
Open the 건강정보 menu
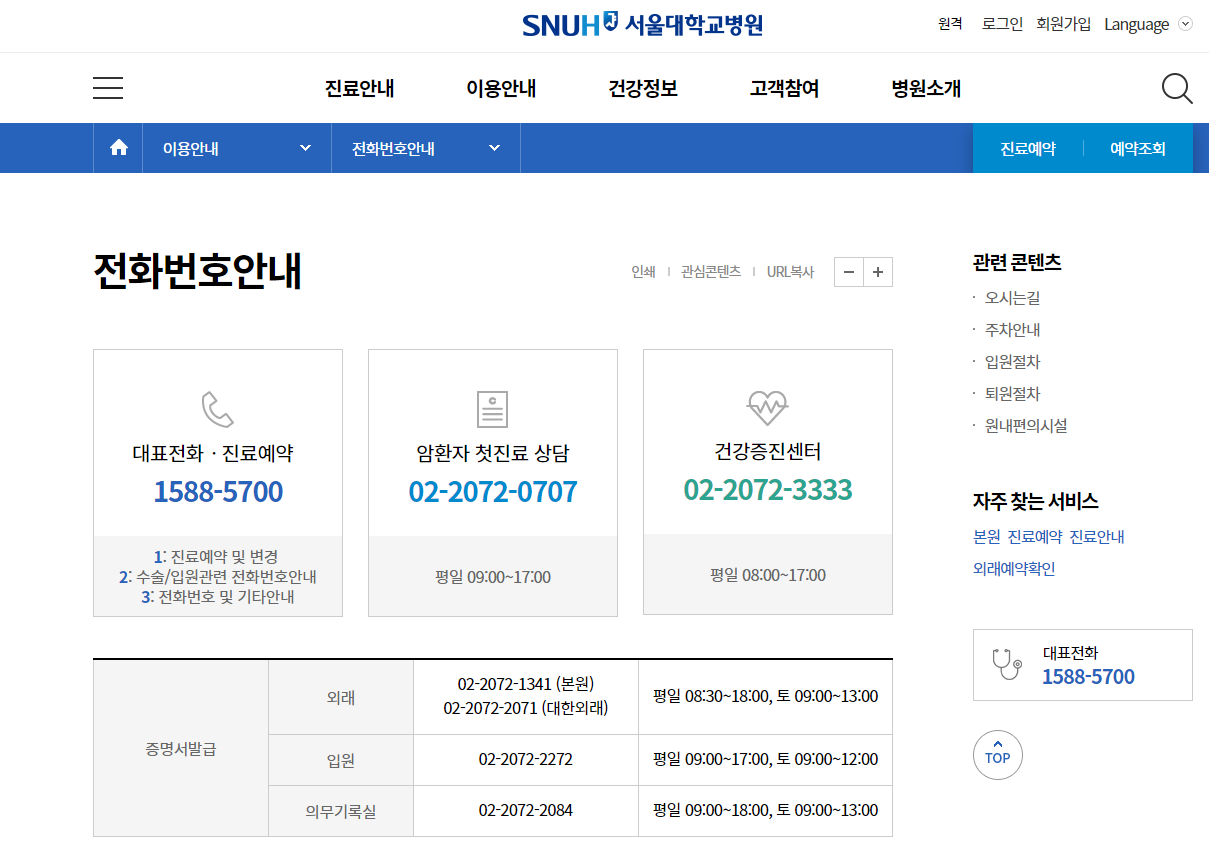642,88
